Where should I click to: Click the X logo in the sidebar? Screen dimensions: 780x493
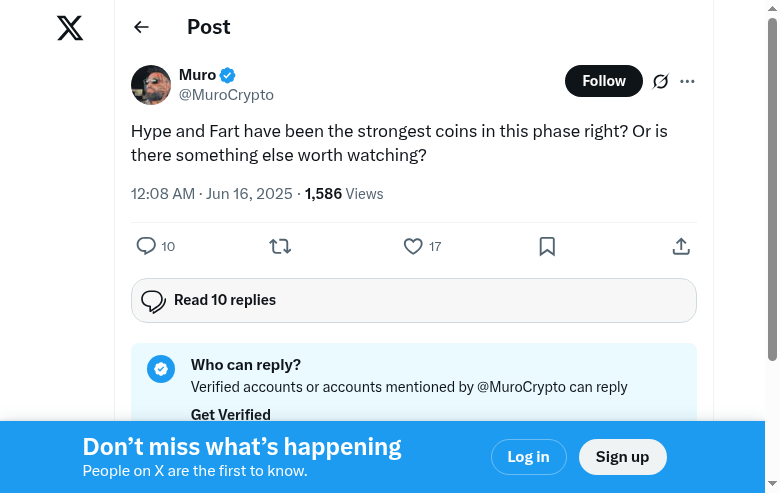click(x=70, y=28)
